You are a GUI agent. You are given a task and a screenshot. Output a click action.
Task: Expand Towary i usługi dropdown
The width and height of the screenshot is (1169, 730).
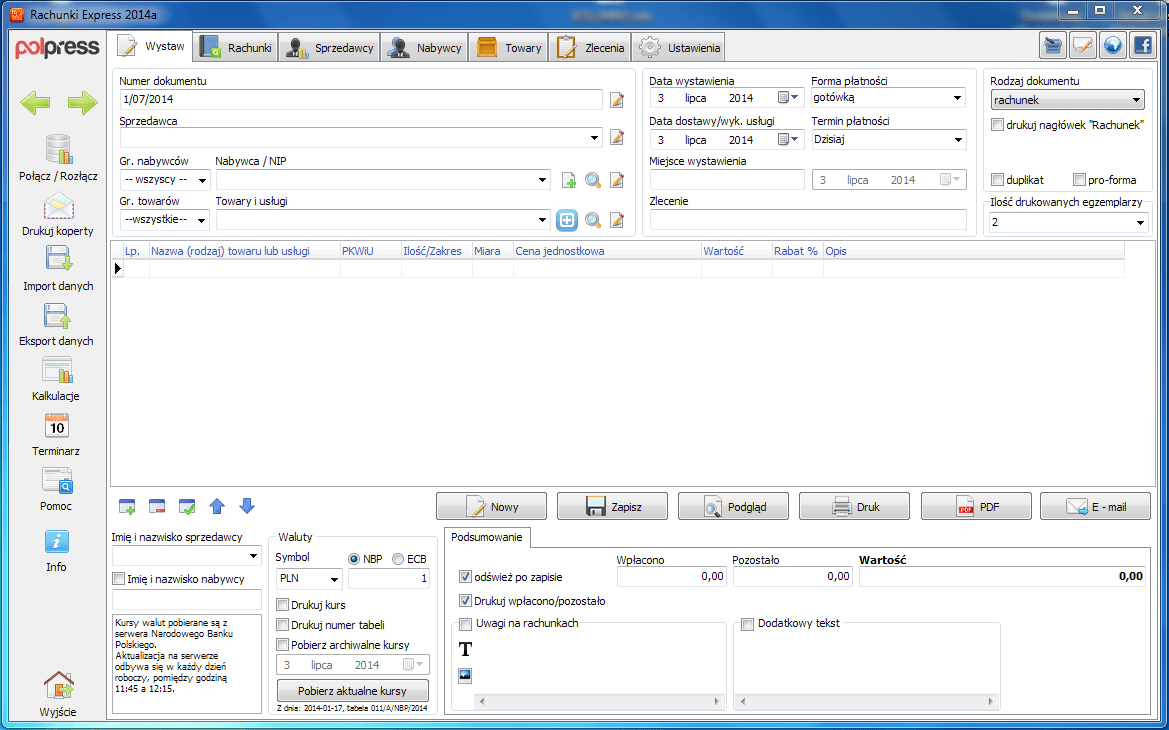click(x=542, y=220)
